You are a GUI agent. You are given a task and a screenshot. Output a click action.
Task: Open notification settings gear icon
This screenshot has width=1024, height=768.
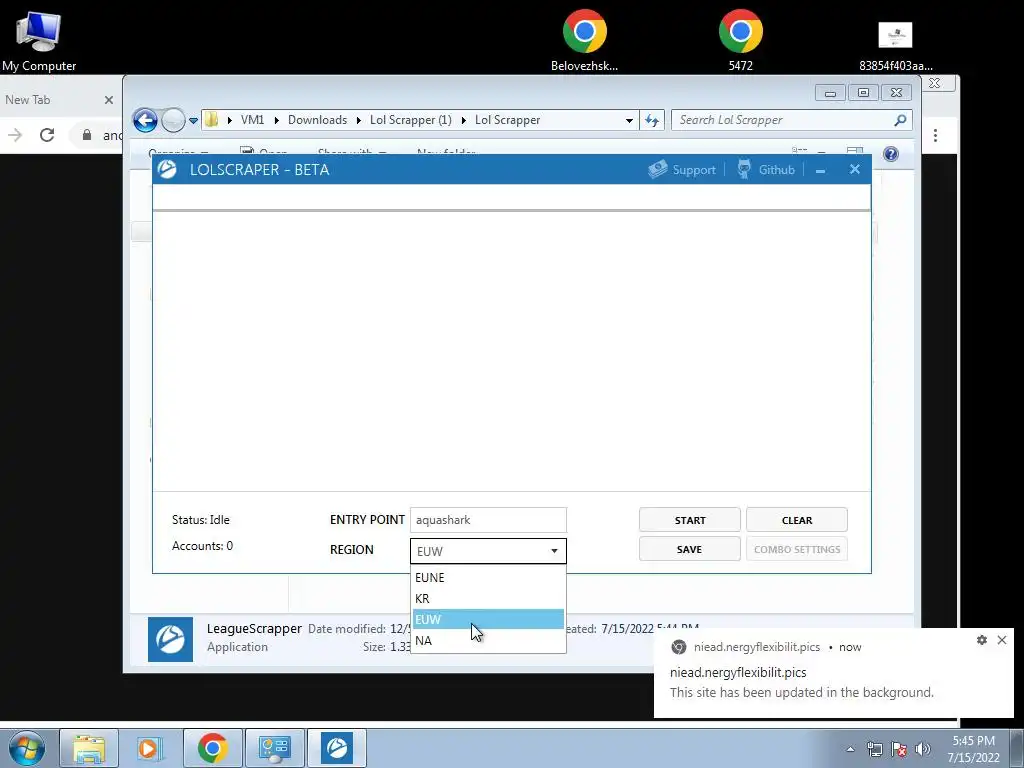(x=982, y=640)
